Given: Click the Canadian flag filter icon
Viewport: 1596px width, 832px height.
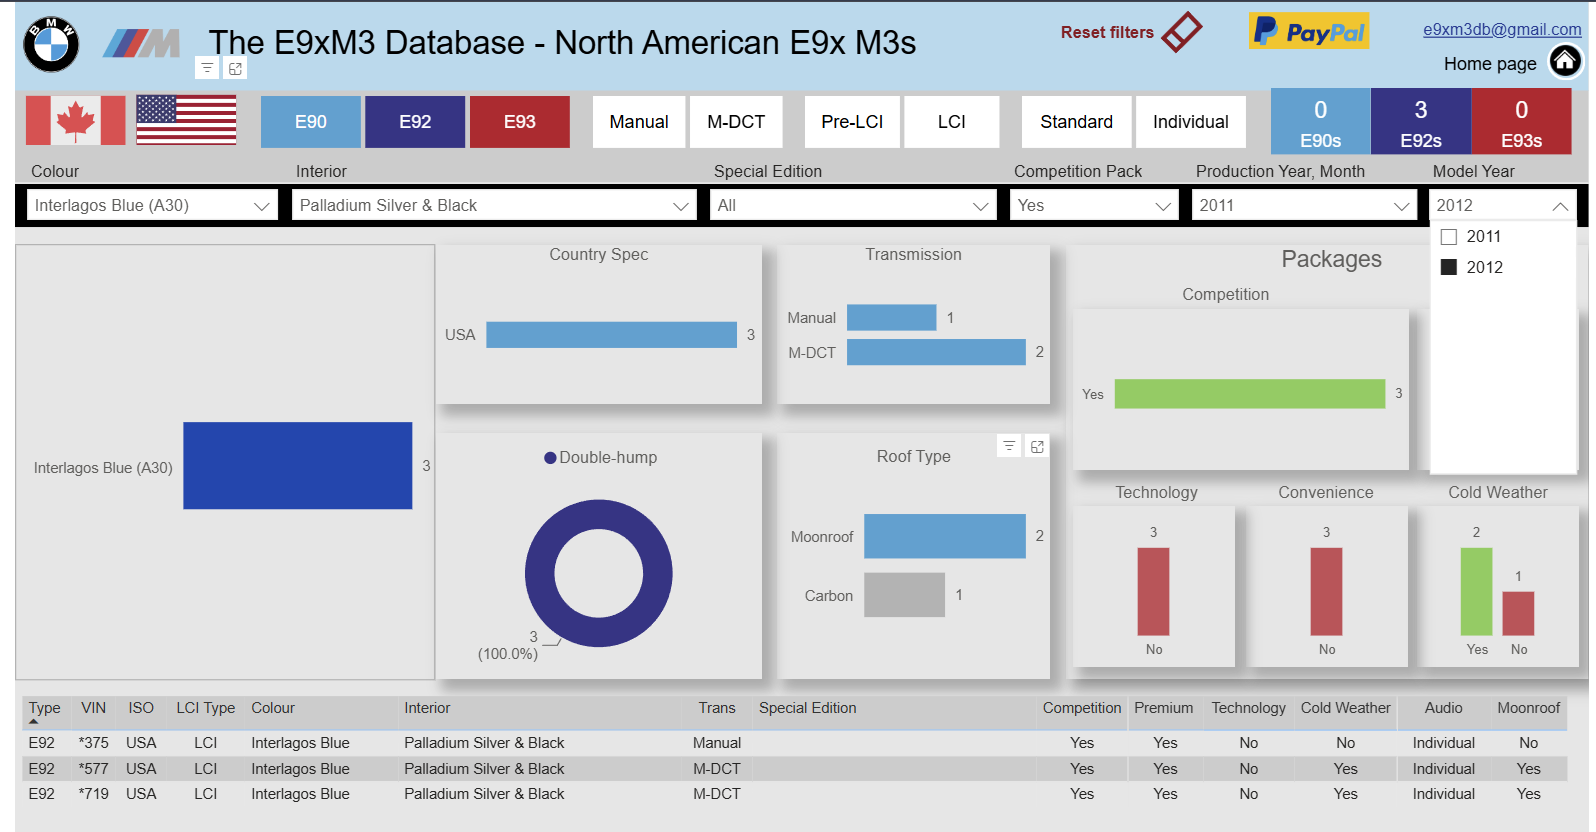Looking at the screenshot, I should [x=76, y=121].
